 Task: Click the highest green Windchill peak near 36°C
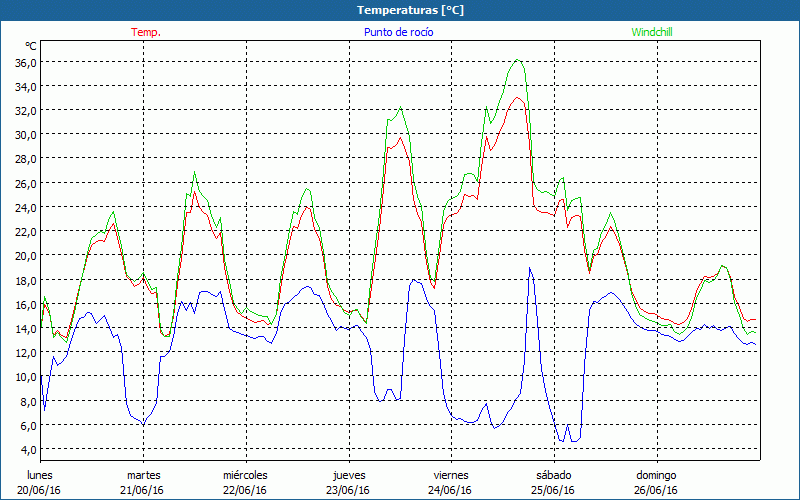click(x=517, y=60)
